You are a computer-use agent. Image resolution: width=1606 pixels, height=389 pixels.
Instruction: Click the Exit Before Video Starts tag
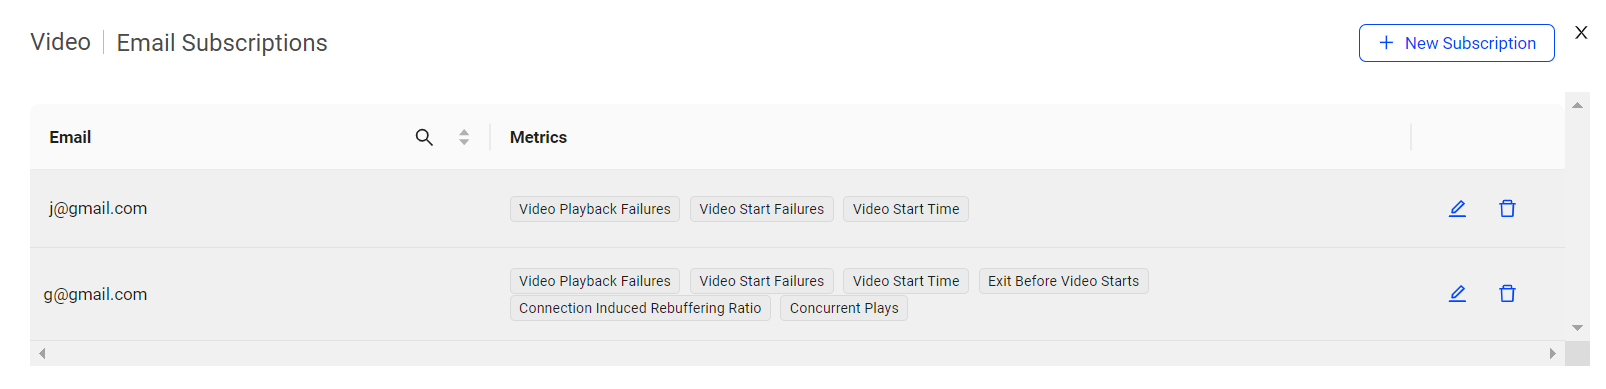point(1063,281)
